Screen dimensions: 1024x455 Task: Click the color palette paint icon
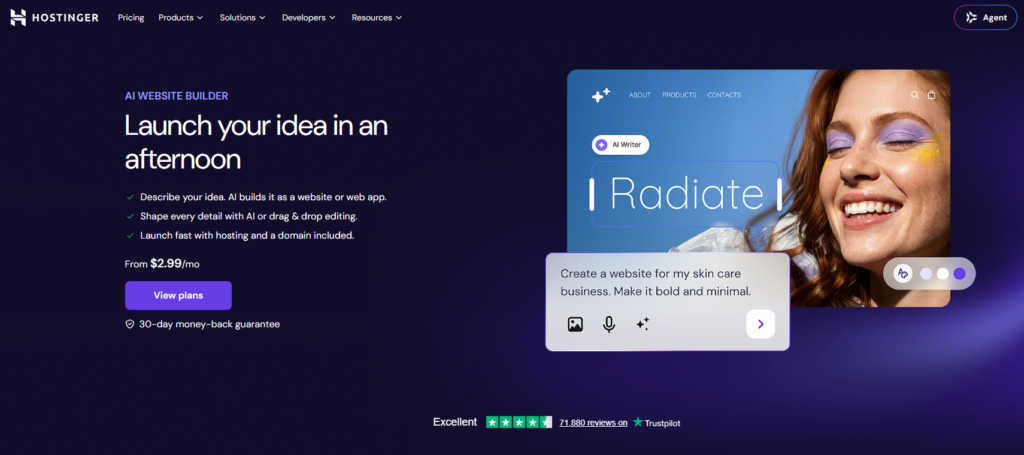[903, 274]
